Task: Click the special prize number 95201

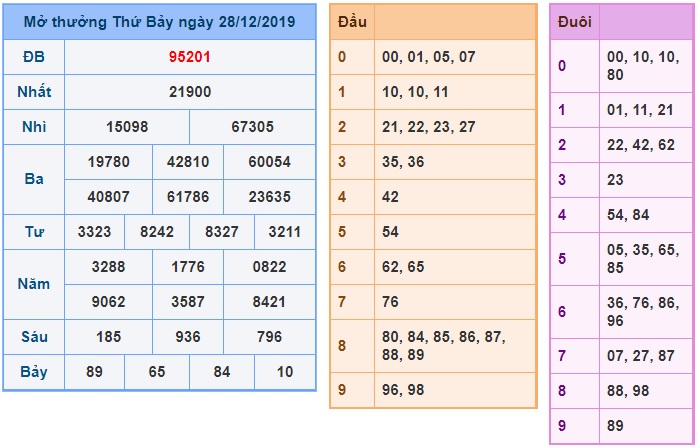Action: click(x=190, y=57)
